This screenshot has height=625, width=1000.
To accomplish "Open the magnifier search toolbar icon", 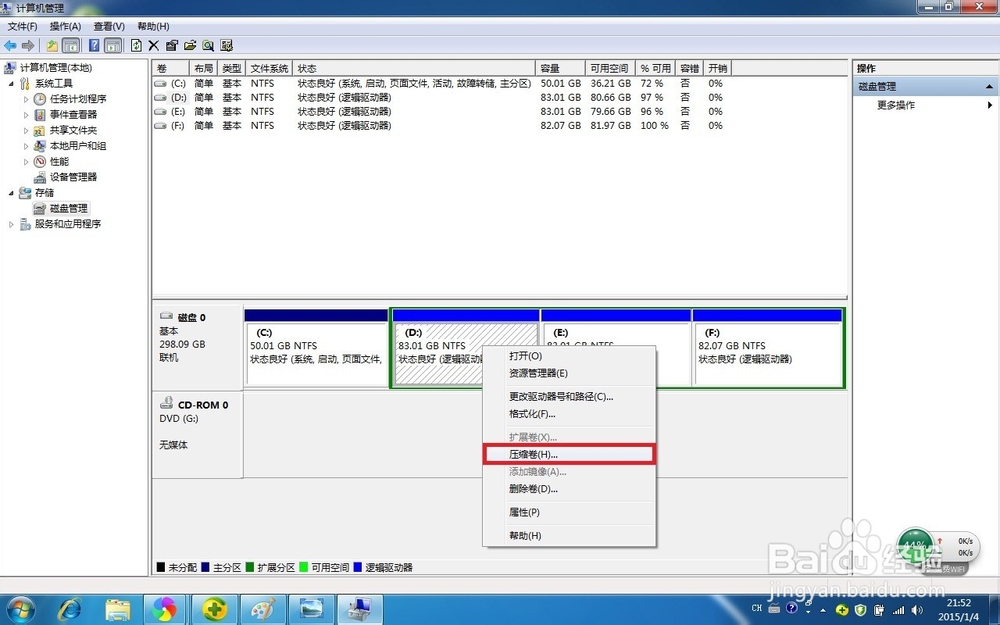I will point(208,45).
